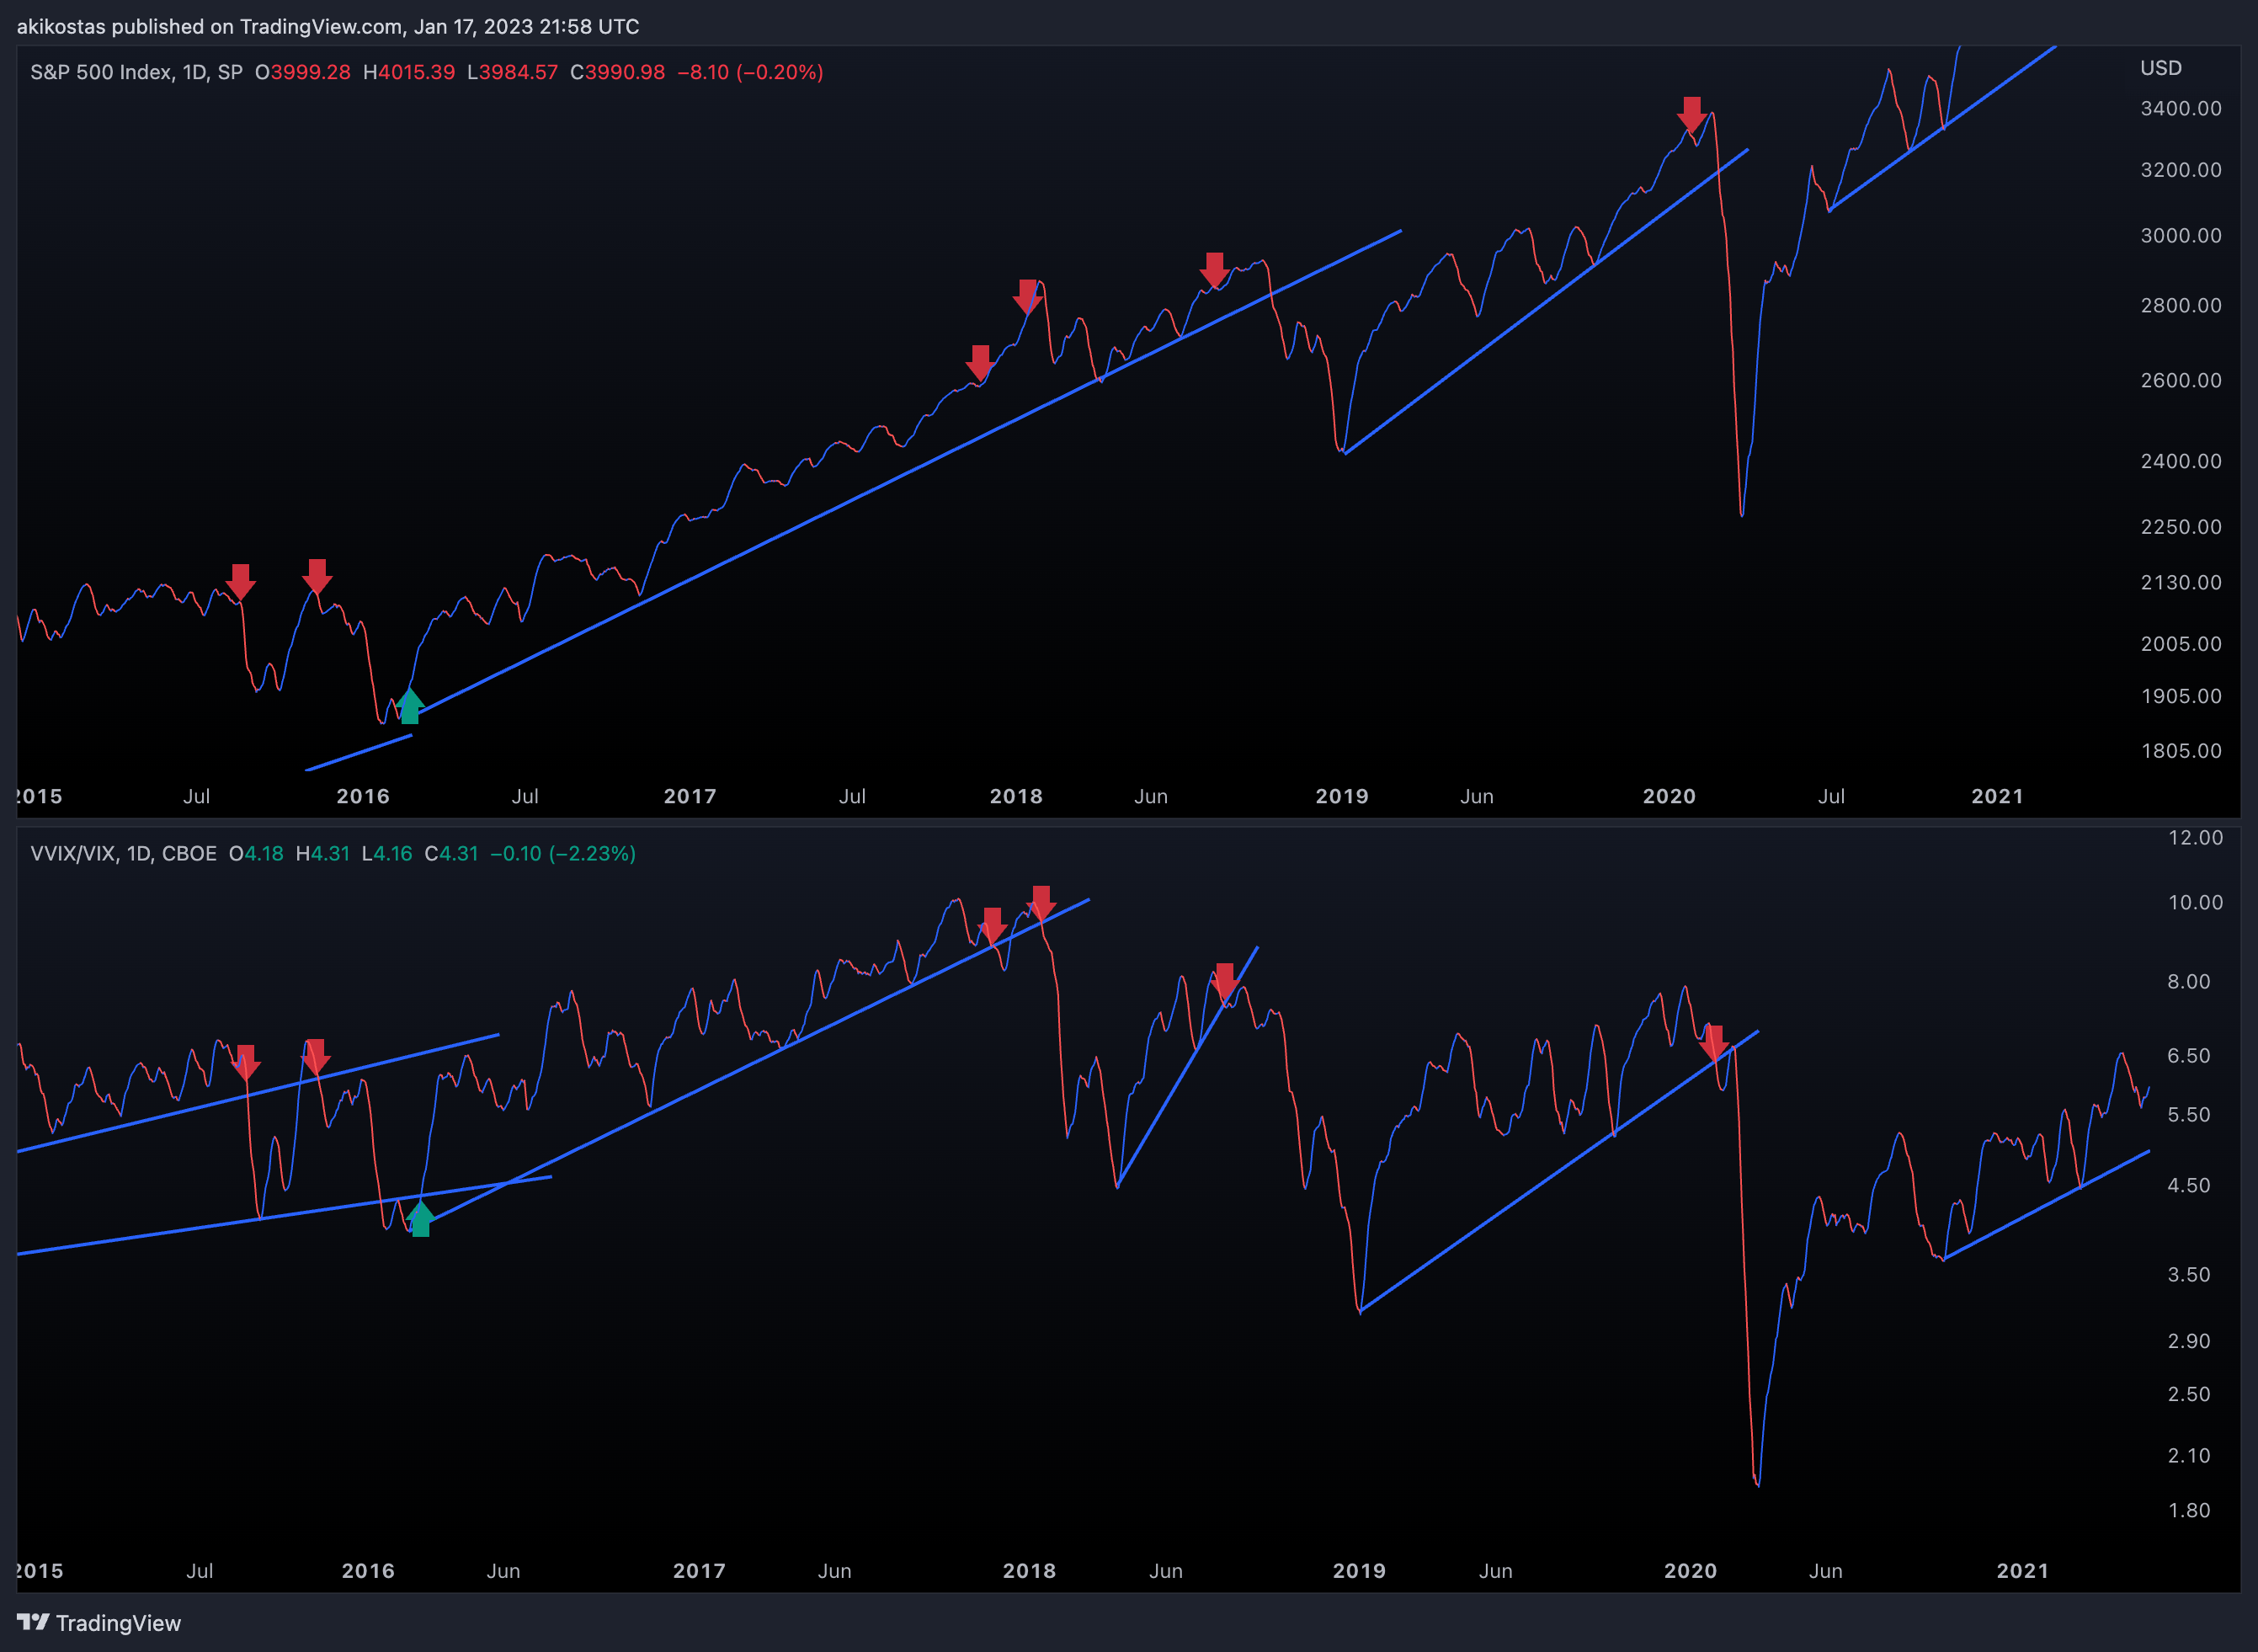Click the 2130.00 price axis label
The height and width of the screenshot is (1652, 2258).
click(2181, 582)
